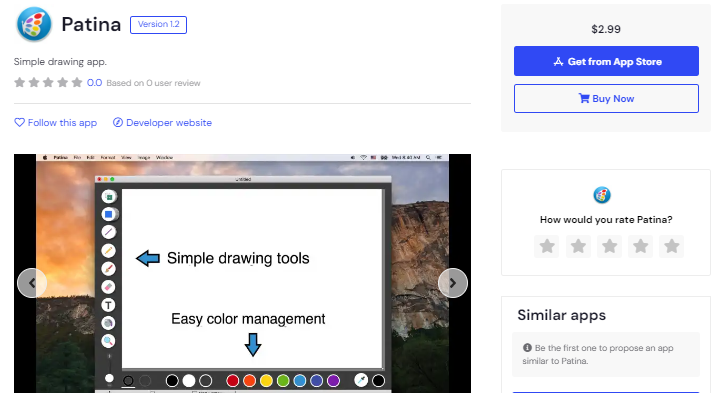Open the Edit menu in the screenshot's menu bar
This screenshot has height=393, width=712.
tap(90, 158)
